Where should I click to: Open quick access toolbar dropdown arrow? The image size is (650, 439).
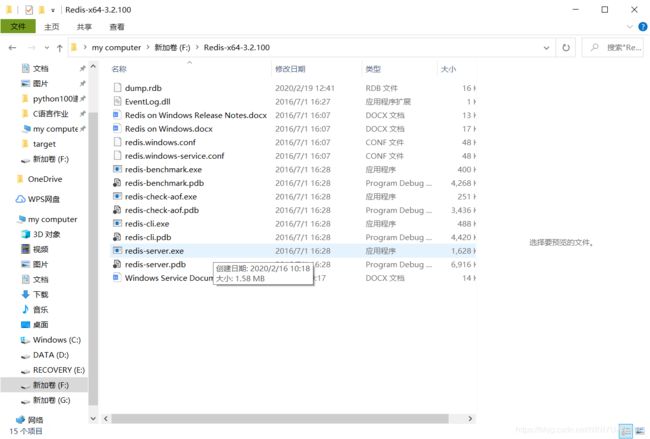click(x=53, y=10)
